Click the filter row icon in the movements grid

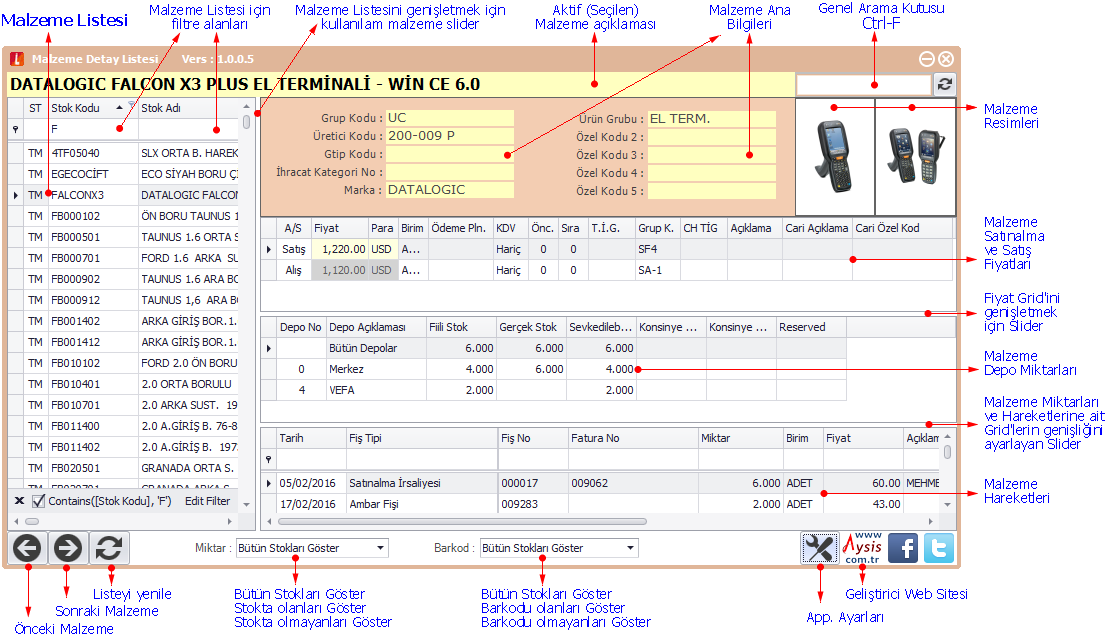[x=268, y=460]
